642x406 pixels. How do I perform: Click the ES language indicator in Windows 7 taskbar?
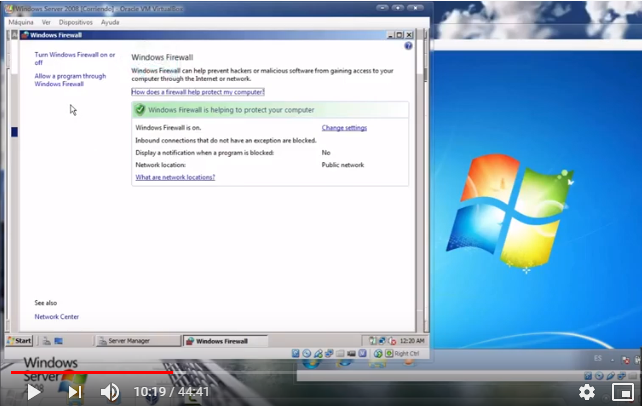pos(598,359)
